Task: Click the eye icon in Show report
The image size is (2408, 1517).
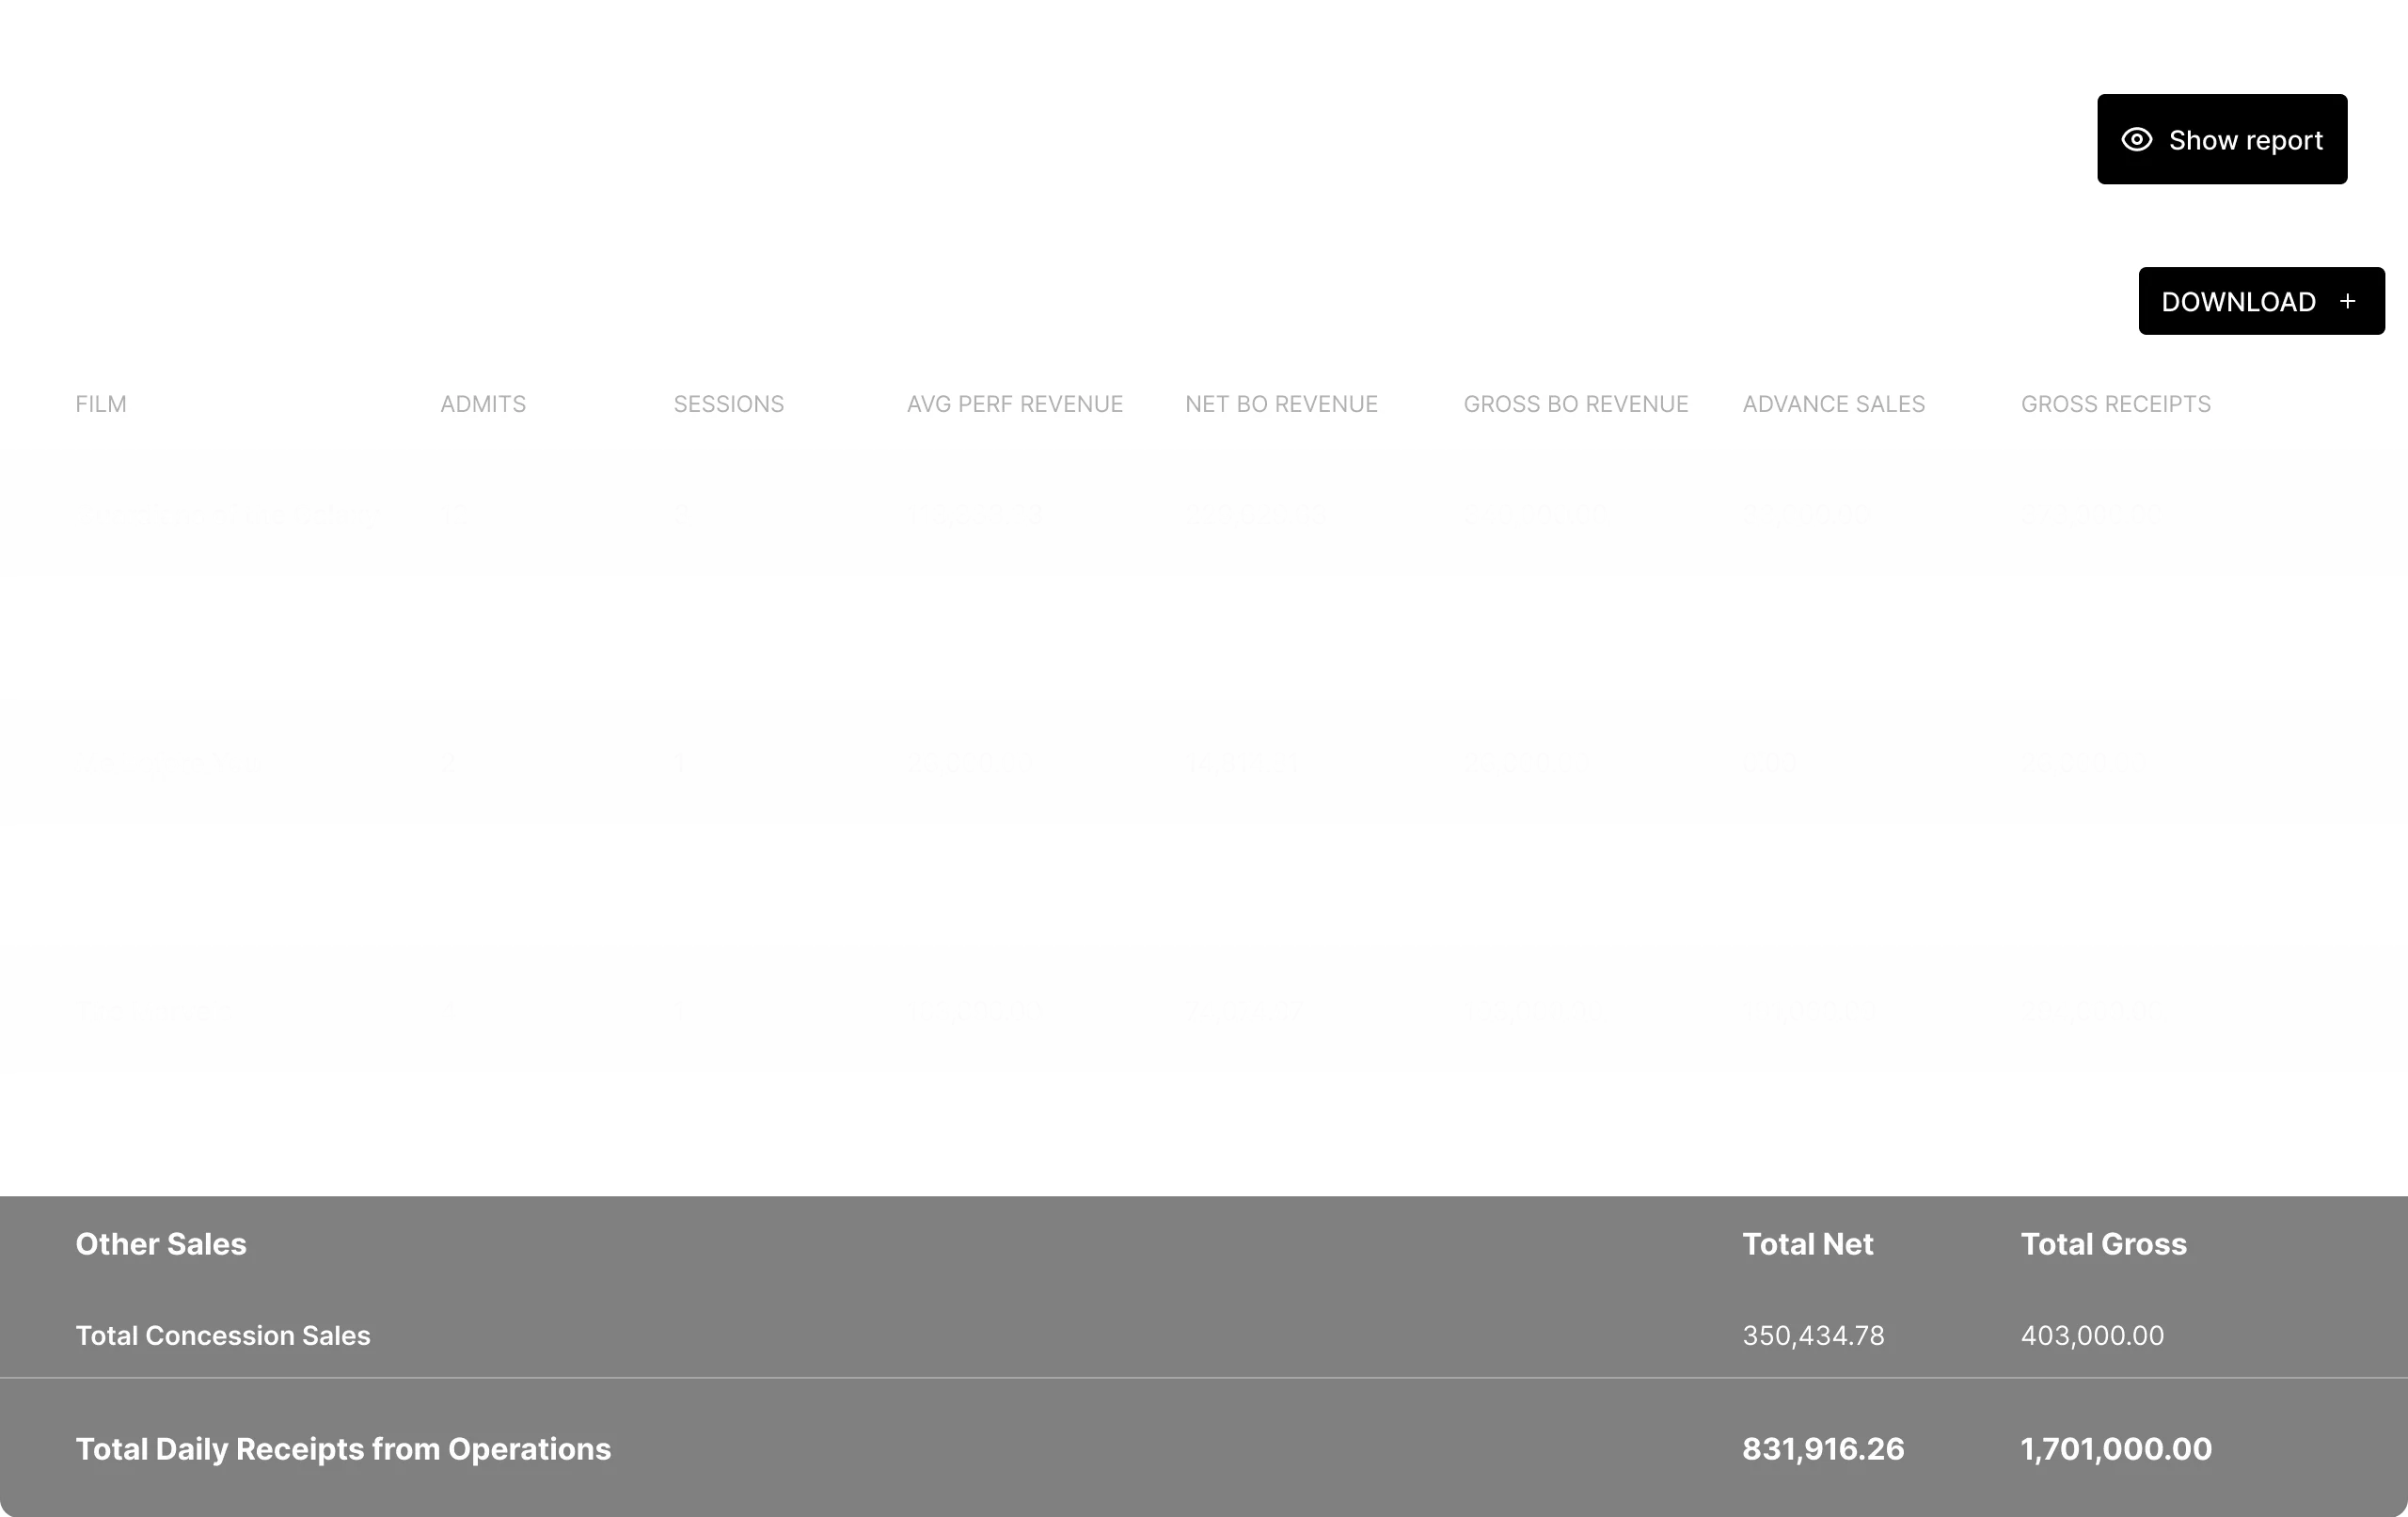Action: [2136, 140]
